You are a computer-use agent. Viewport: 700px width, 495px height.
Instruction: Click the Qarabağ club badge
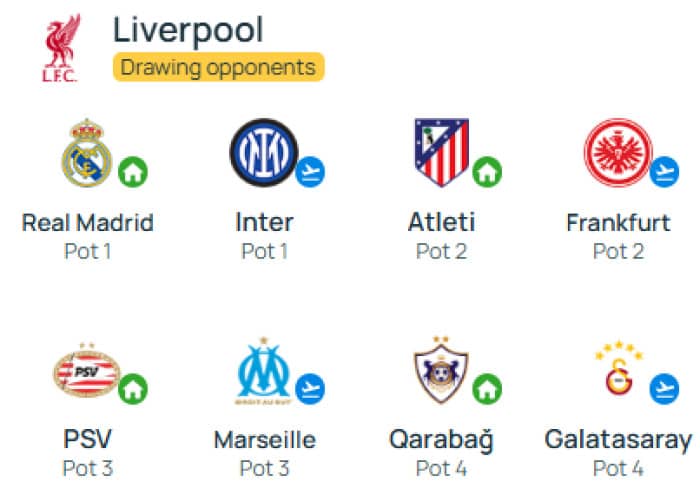[x=441, y=370]
